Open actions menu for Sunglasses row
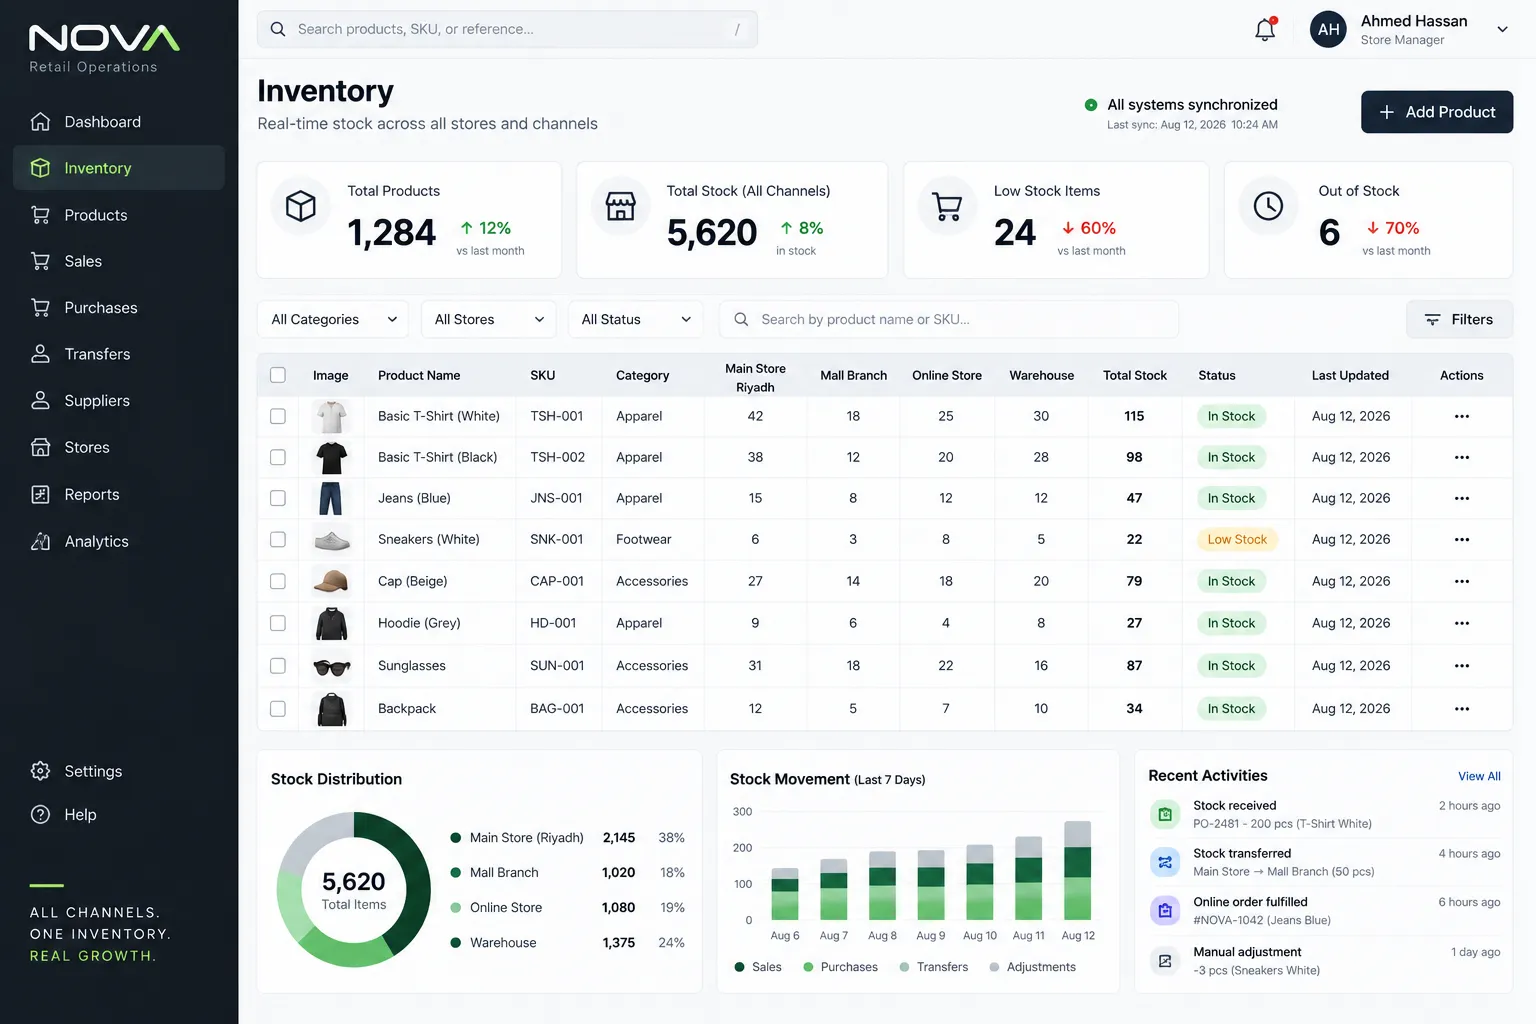 1462,666
